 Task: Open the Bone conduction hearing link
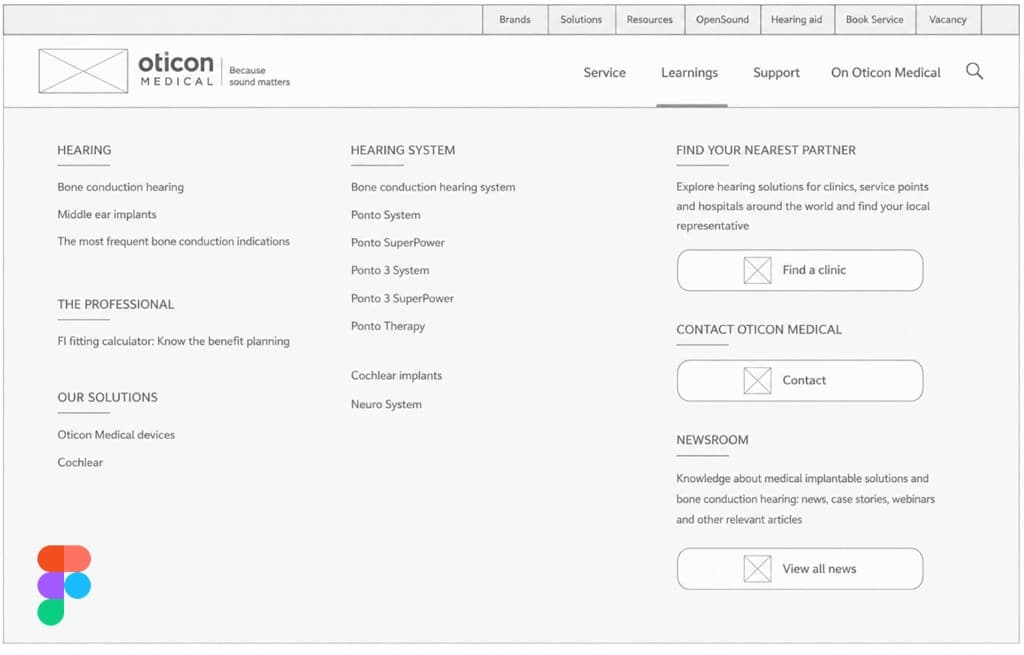click(121, 187)
